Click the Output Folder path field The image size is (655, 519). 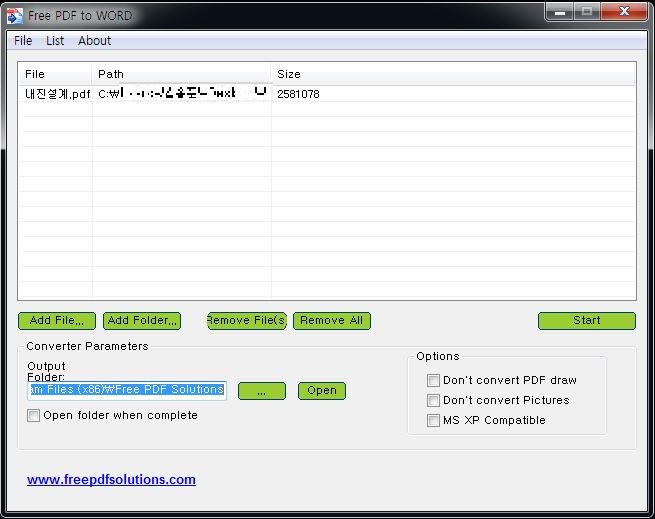pyautogui.click(x=127, y=390)
